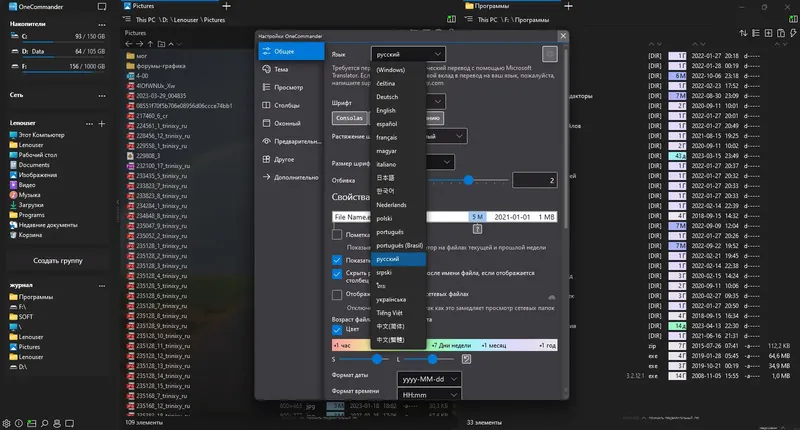The width and height of the screenshot is (800, 430).
Task: Choose English in language list
Action: click(398, 110)
